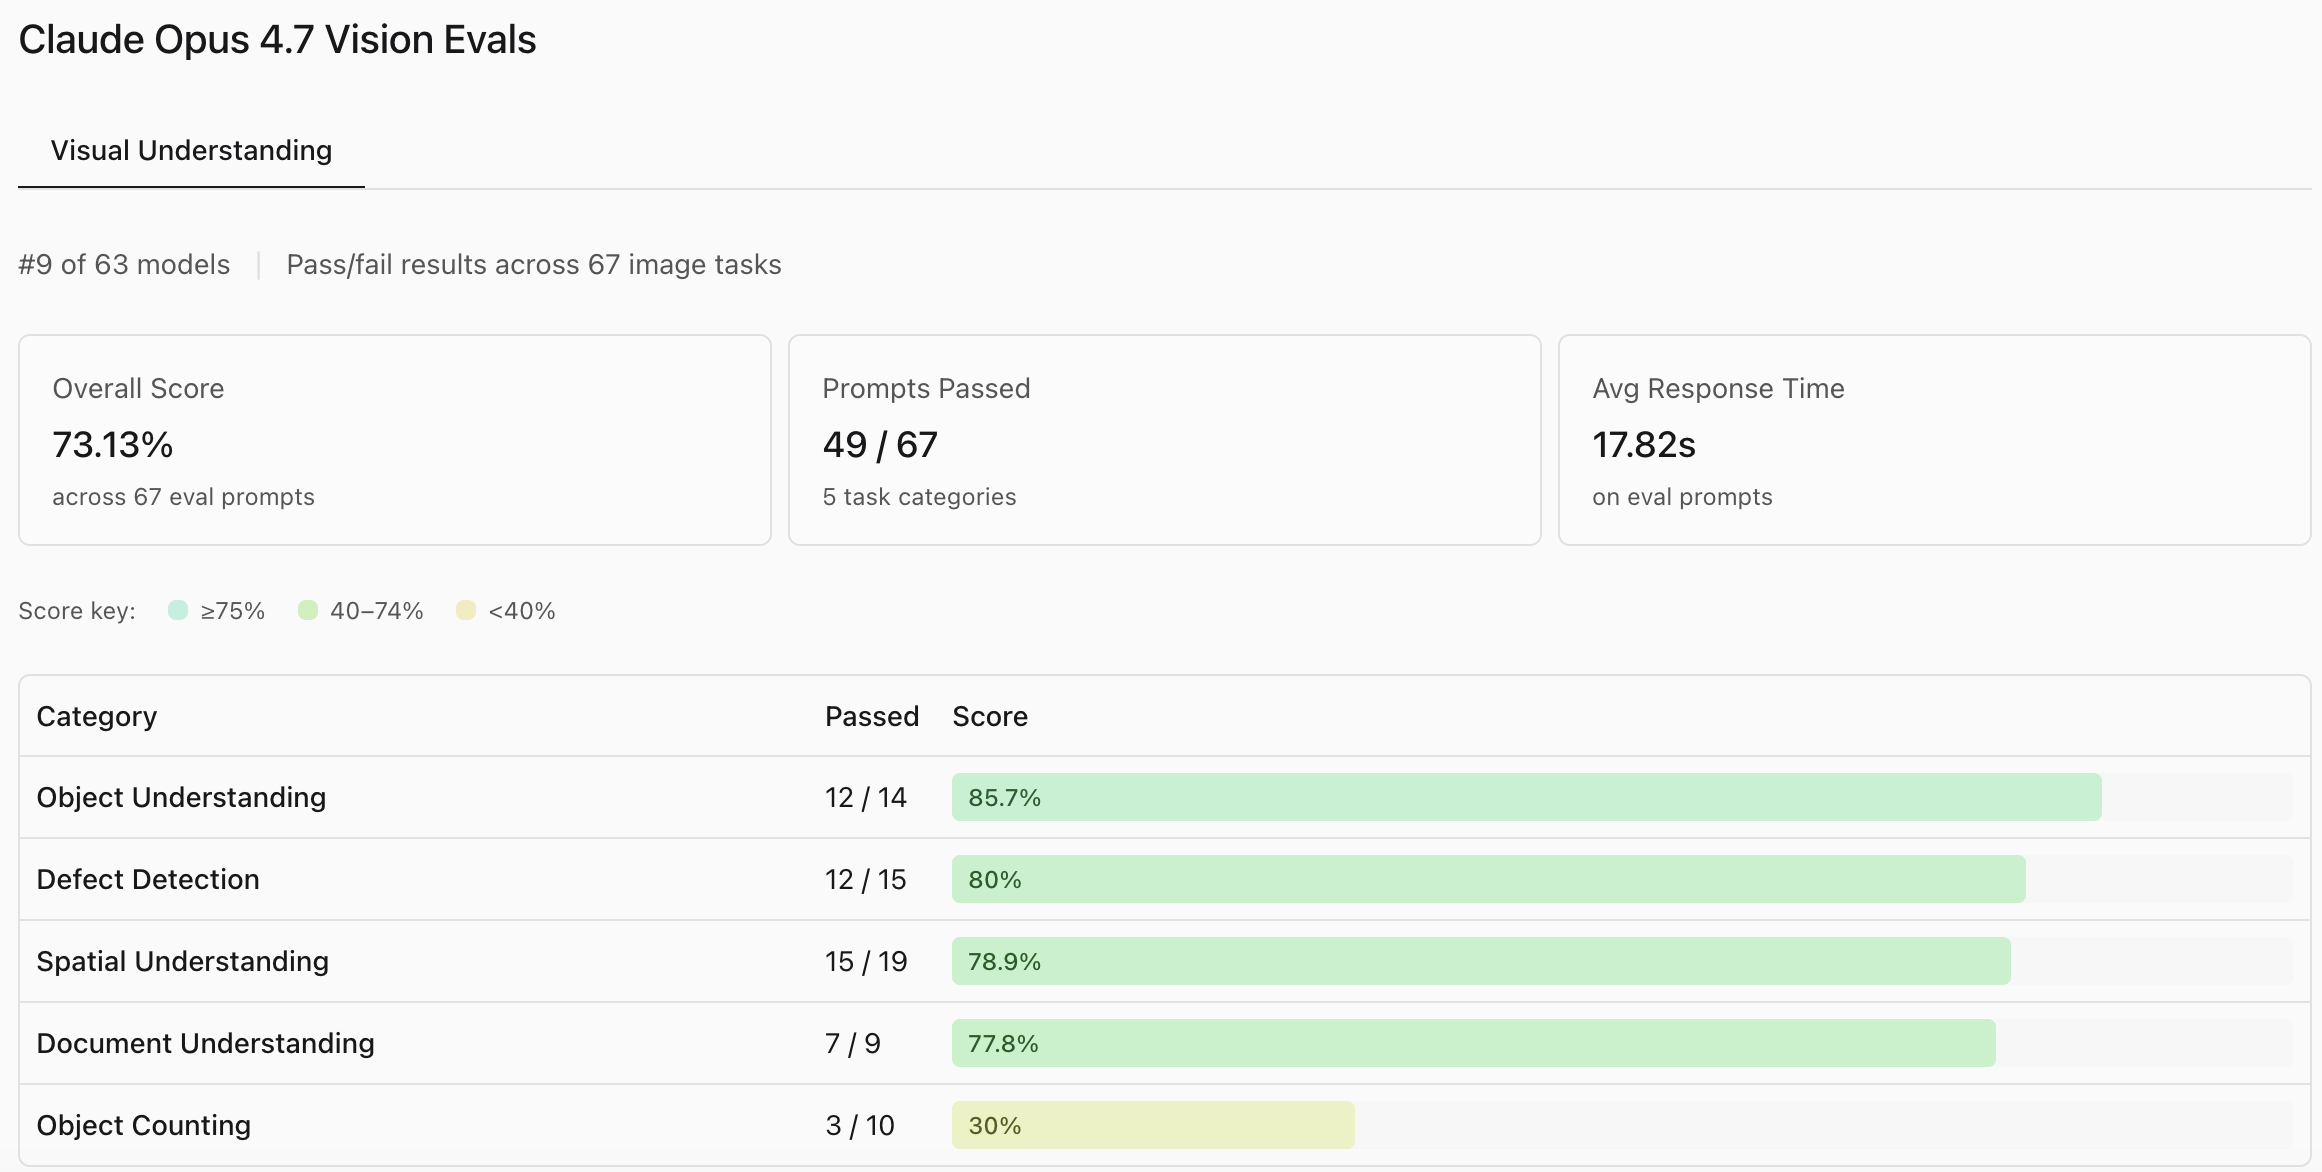Select the Spatial Understanding row name
Viewport: 2322px width, 1172px height.
(183, 961)
